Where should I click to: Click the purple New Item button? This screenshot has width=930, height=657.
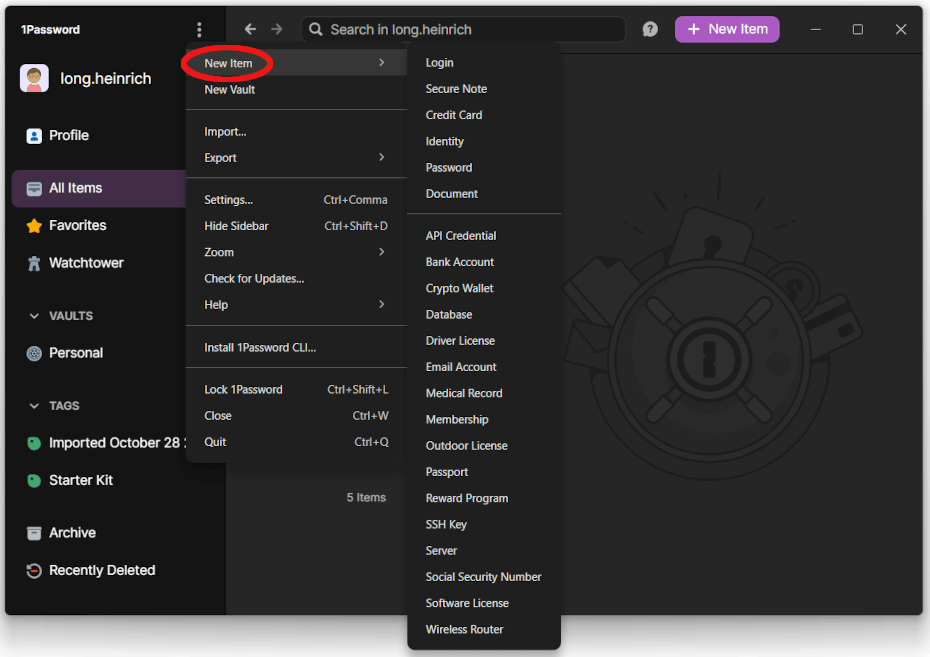click(727, 29)
